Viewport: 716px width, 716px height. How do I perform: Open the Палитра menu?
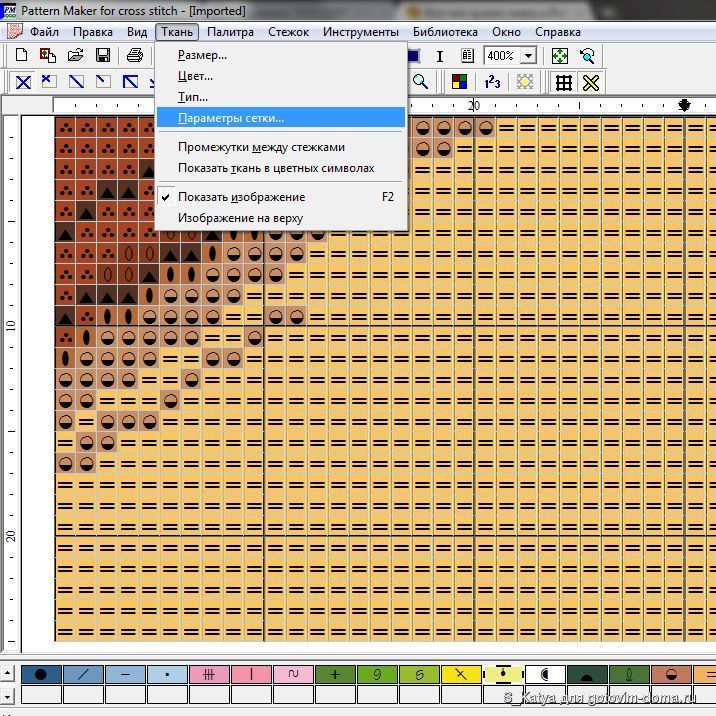coord(230,32)
